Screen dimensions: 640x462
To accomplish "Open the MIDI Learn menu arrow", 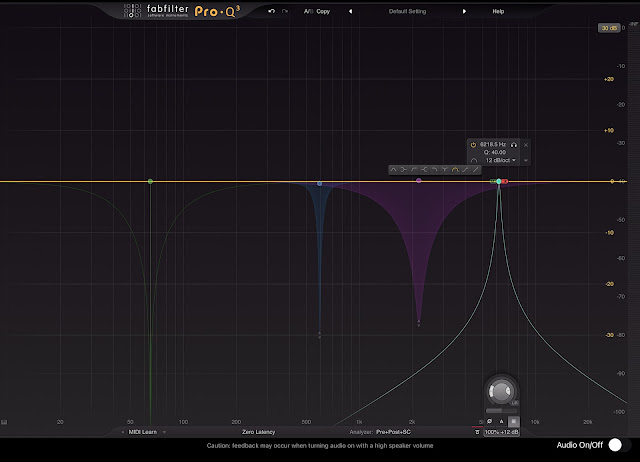I will click(164, 432).
